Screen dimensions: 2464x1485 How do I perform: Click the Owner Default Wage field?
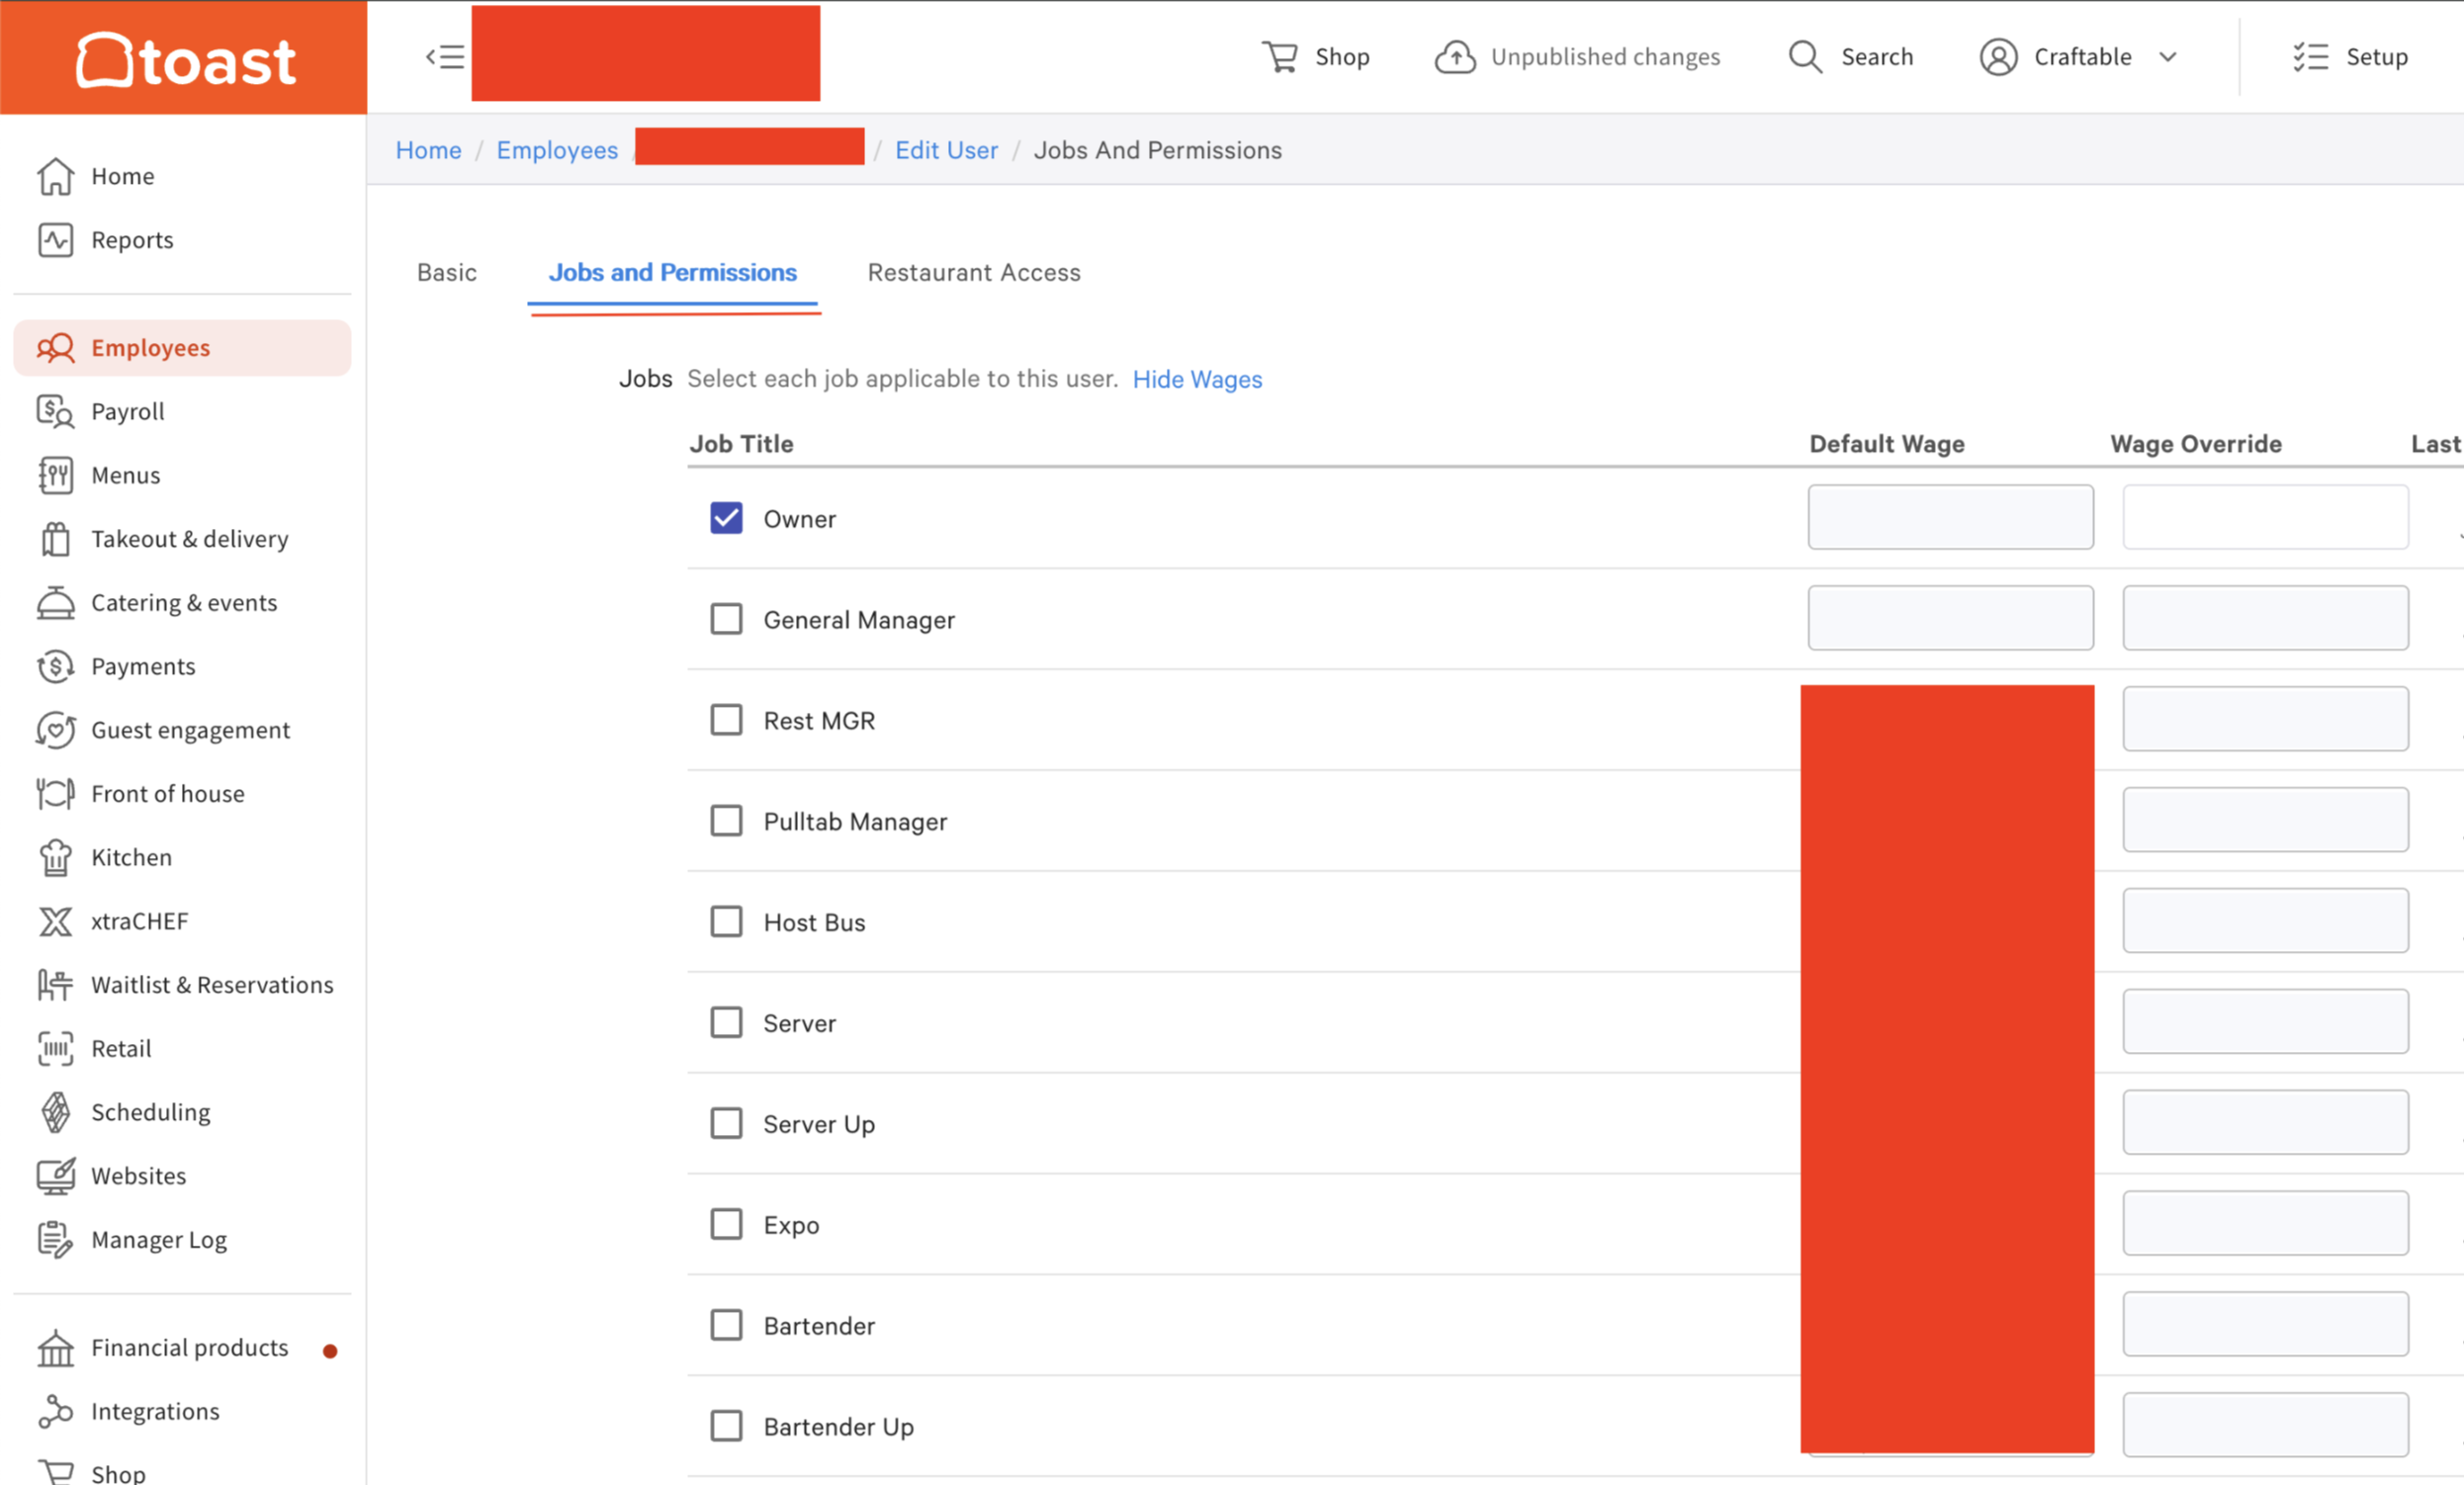pyautogui.click(x=1950, y=517)
